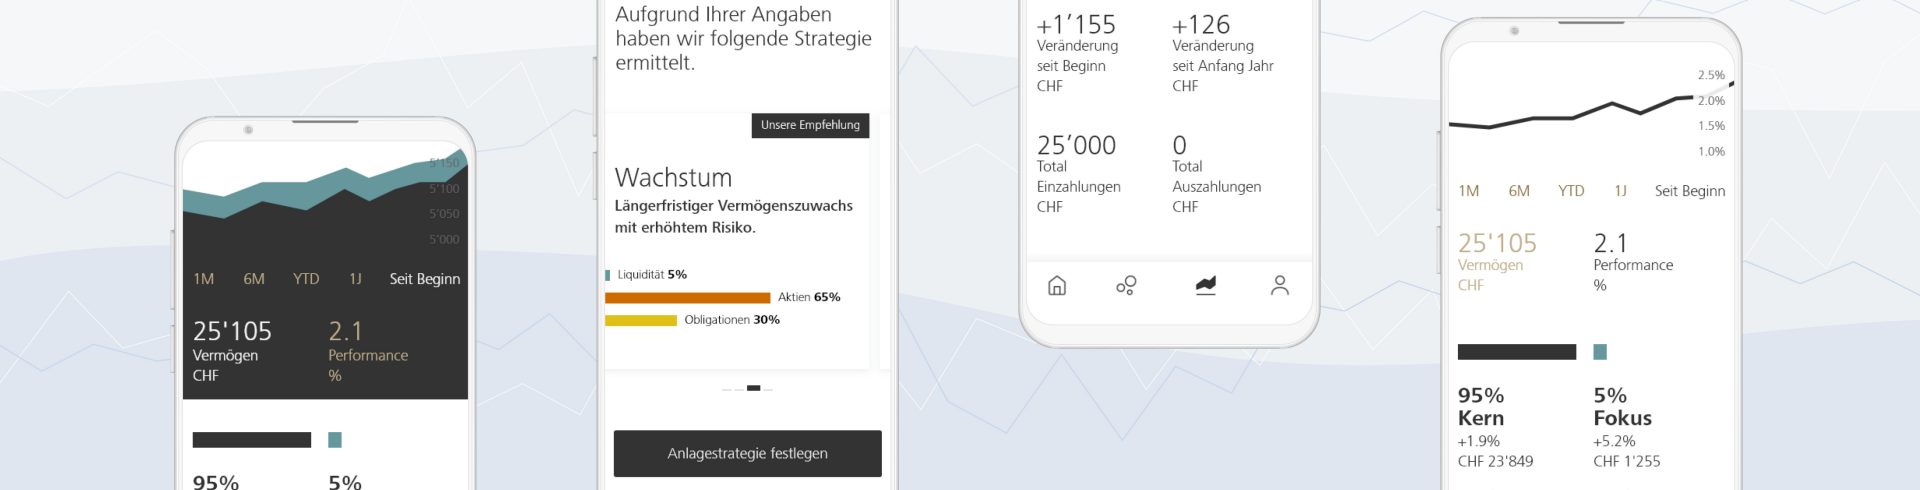Open the portfolio circles icon in navigation
This screenshot has width=1920, height=490.
1126,286
